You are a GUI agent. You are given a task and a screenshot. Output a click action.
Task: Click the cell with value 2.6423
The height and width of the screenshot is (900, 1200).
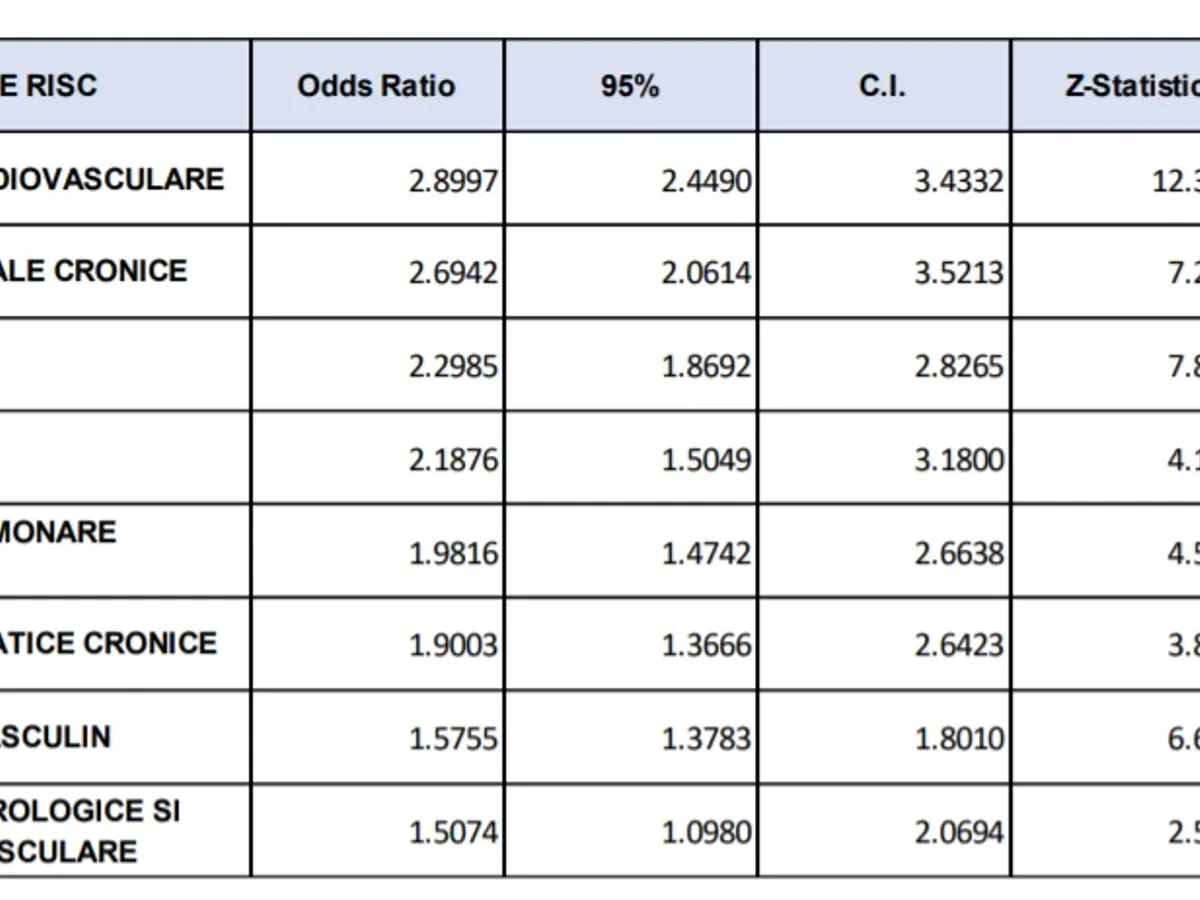pos(959,645)
